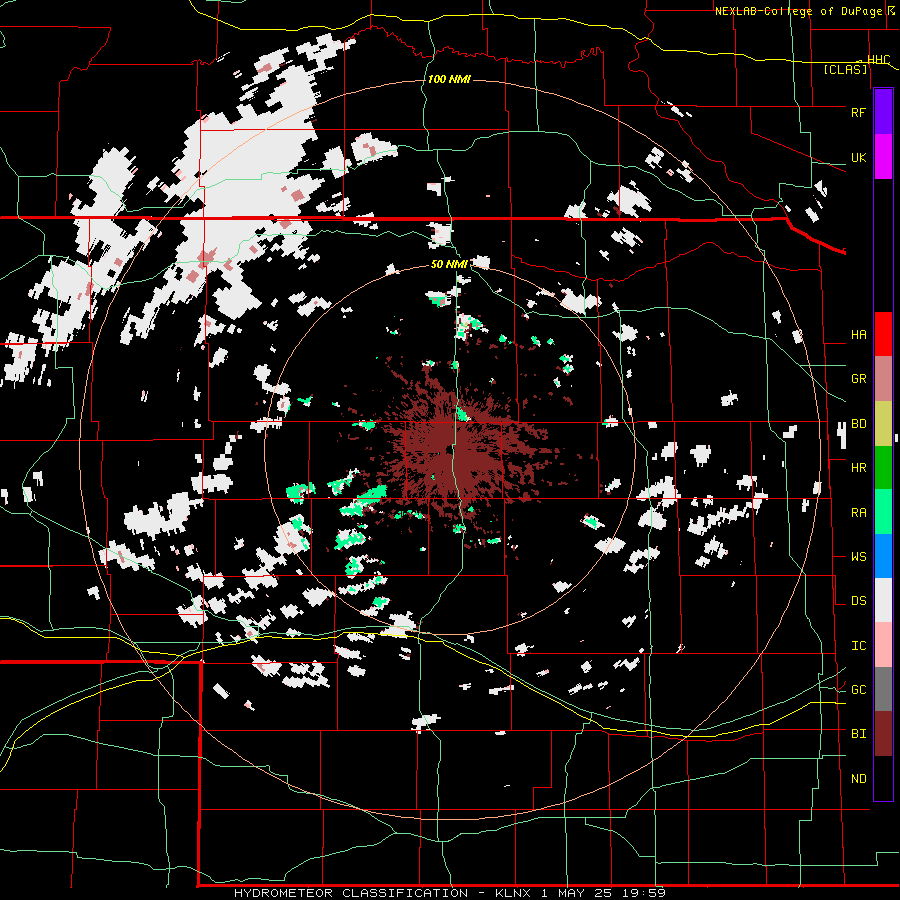This screenshot has width=900, height=900.
Task: Click the blue WS wet snow swatch
Action: click(x=883, y=556)
